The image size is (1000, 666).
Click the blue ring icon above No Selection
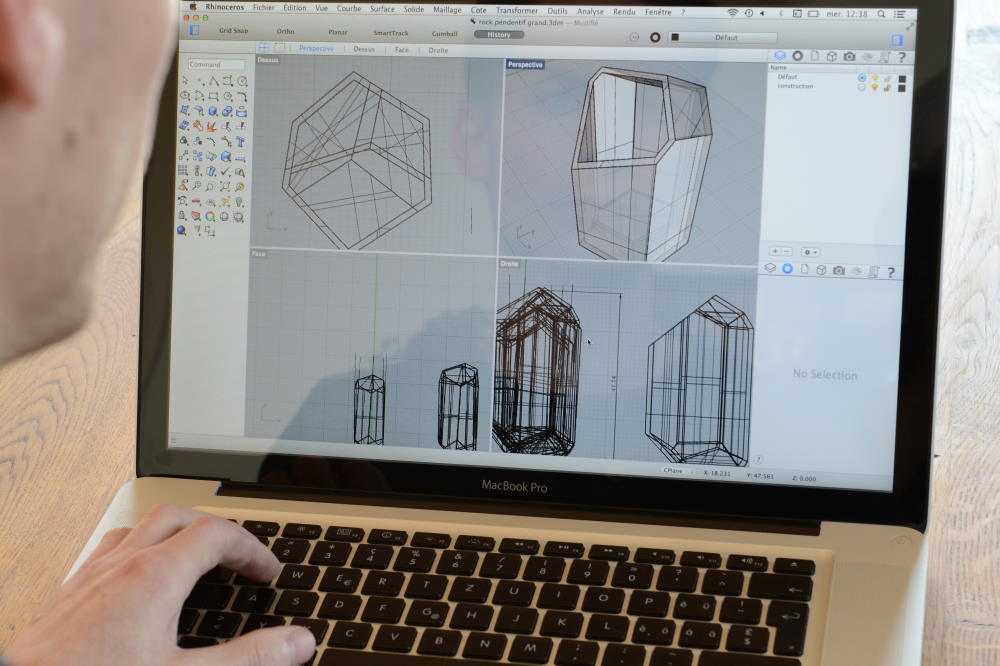point(788,269)
